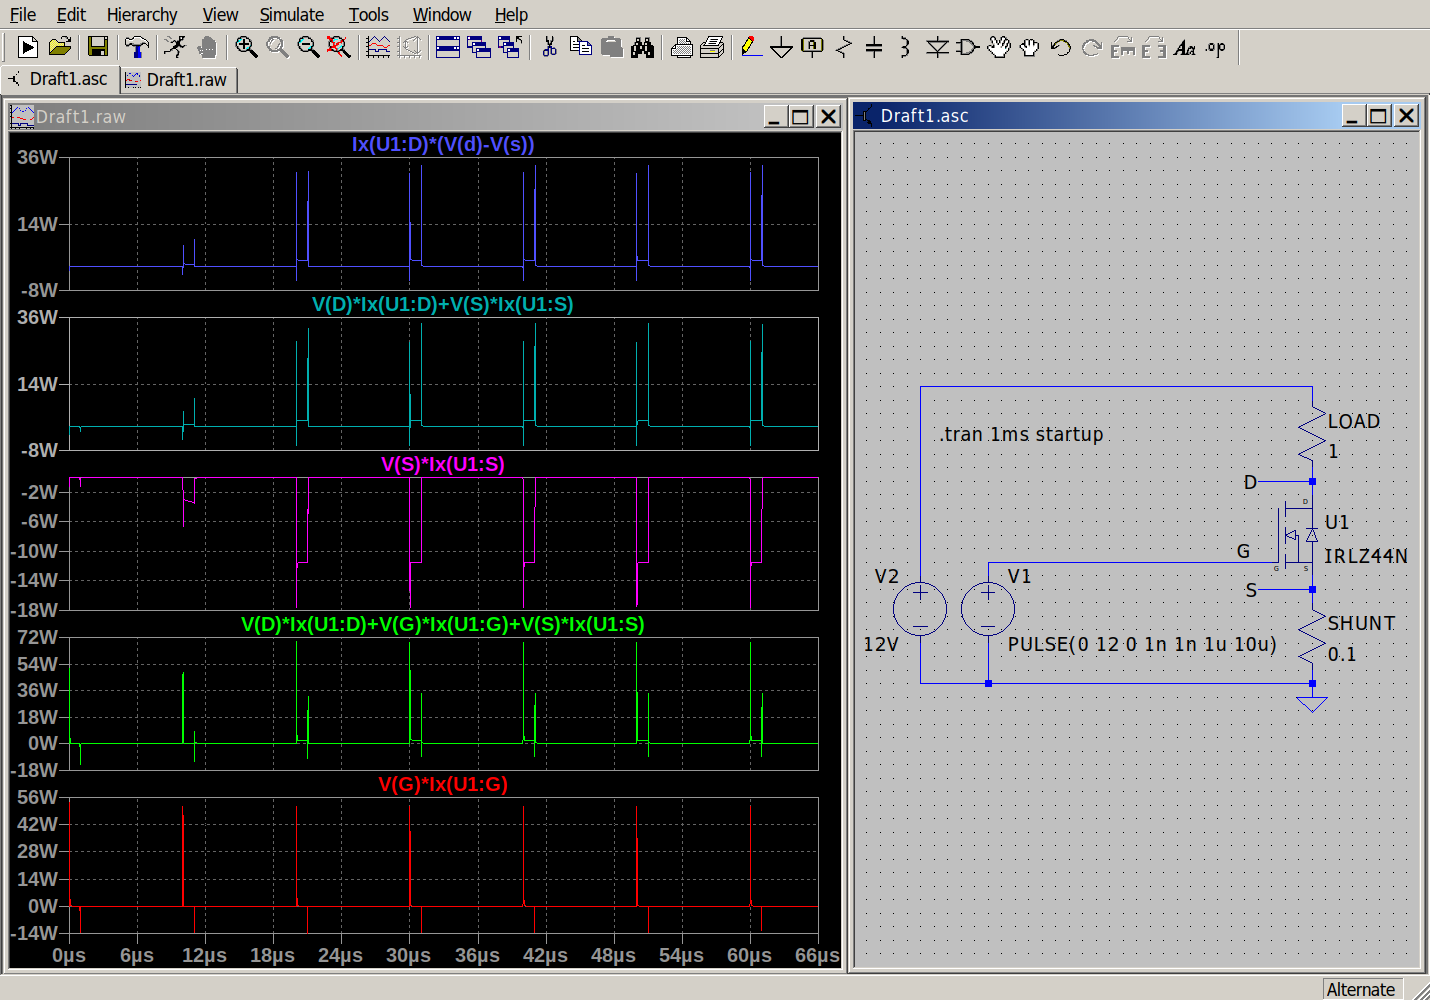This screenshot has height=1000, width=1430.
Task: Select the Copy tool icon
Action: click(580, 47)
